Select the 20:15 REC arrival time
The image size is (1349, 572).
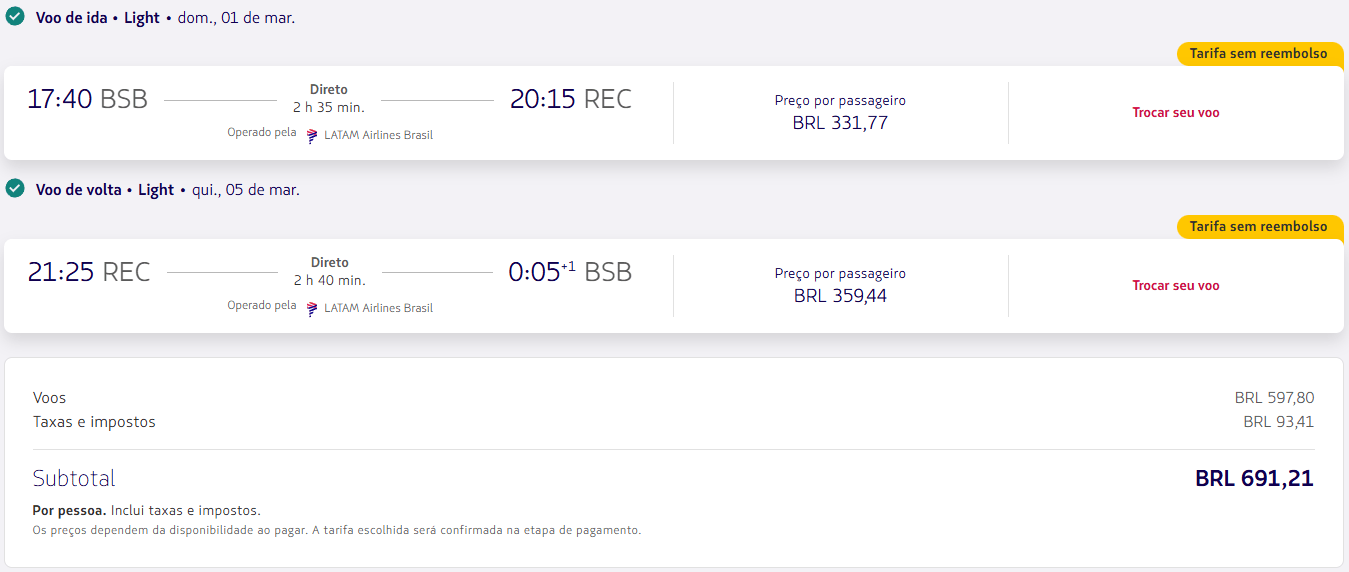pyautogui.click(x=570, y=100)
